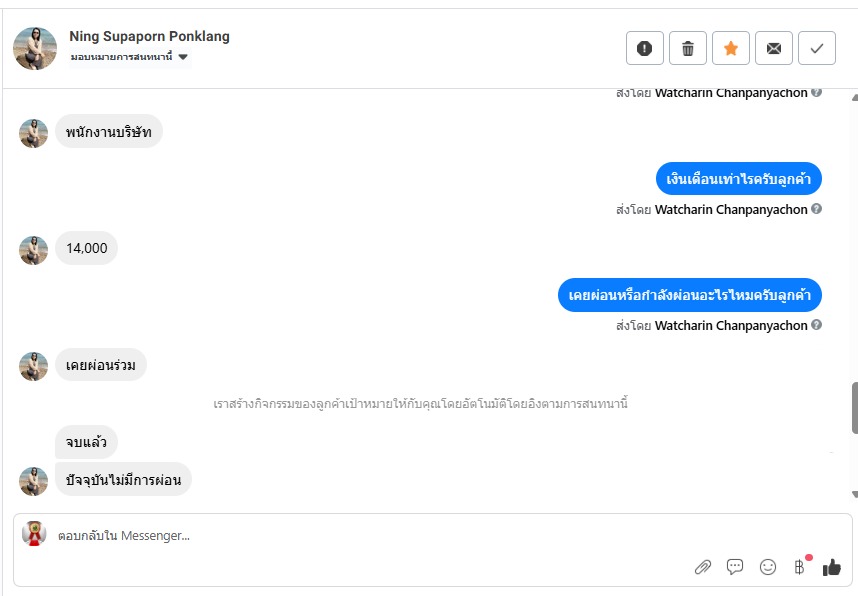Attach a file with paperclip icon
Image resolution: width=858 pixels, height=596 pixels.
click(x=702, y=567)
